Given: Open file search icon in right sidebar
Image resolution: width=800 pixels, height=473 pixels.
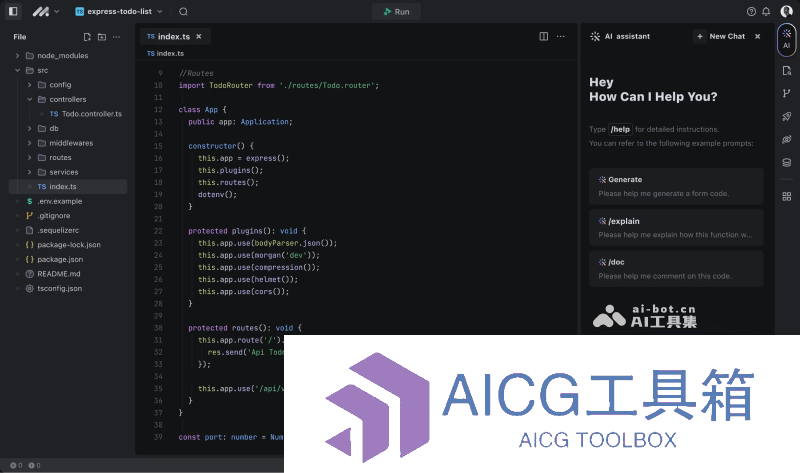Looking at the screenshot, I should pos(786,71).
